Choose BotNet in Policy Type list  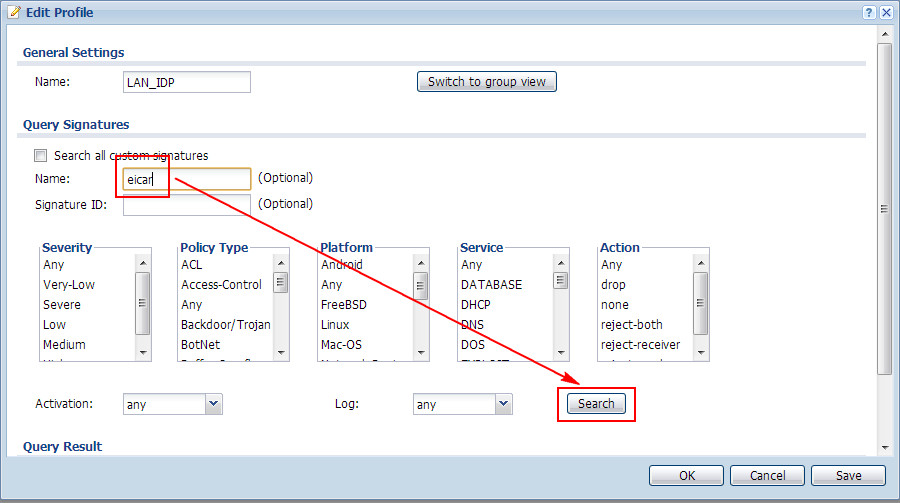coord(201,345)
